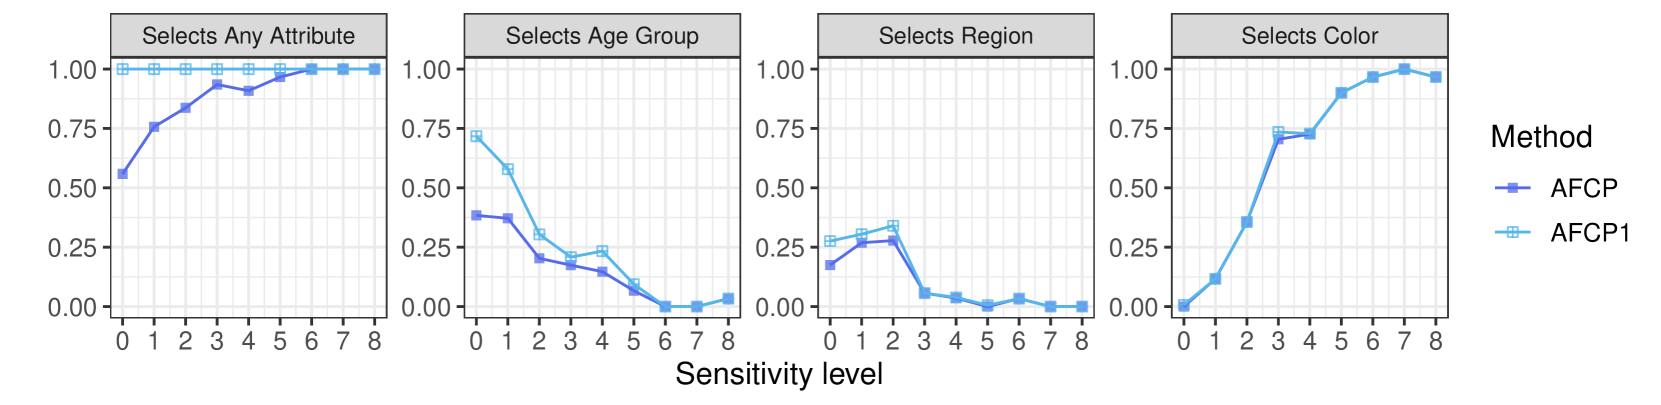The height and width of the screenshot is (405, 1661).
Task: Click the AFCP1 legend marker icon
Action: click(x=1512, y=232)
